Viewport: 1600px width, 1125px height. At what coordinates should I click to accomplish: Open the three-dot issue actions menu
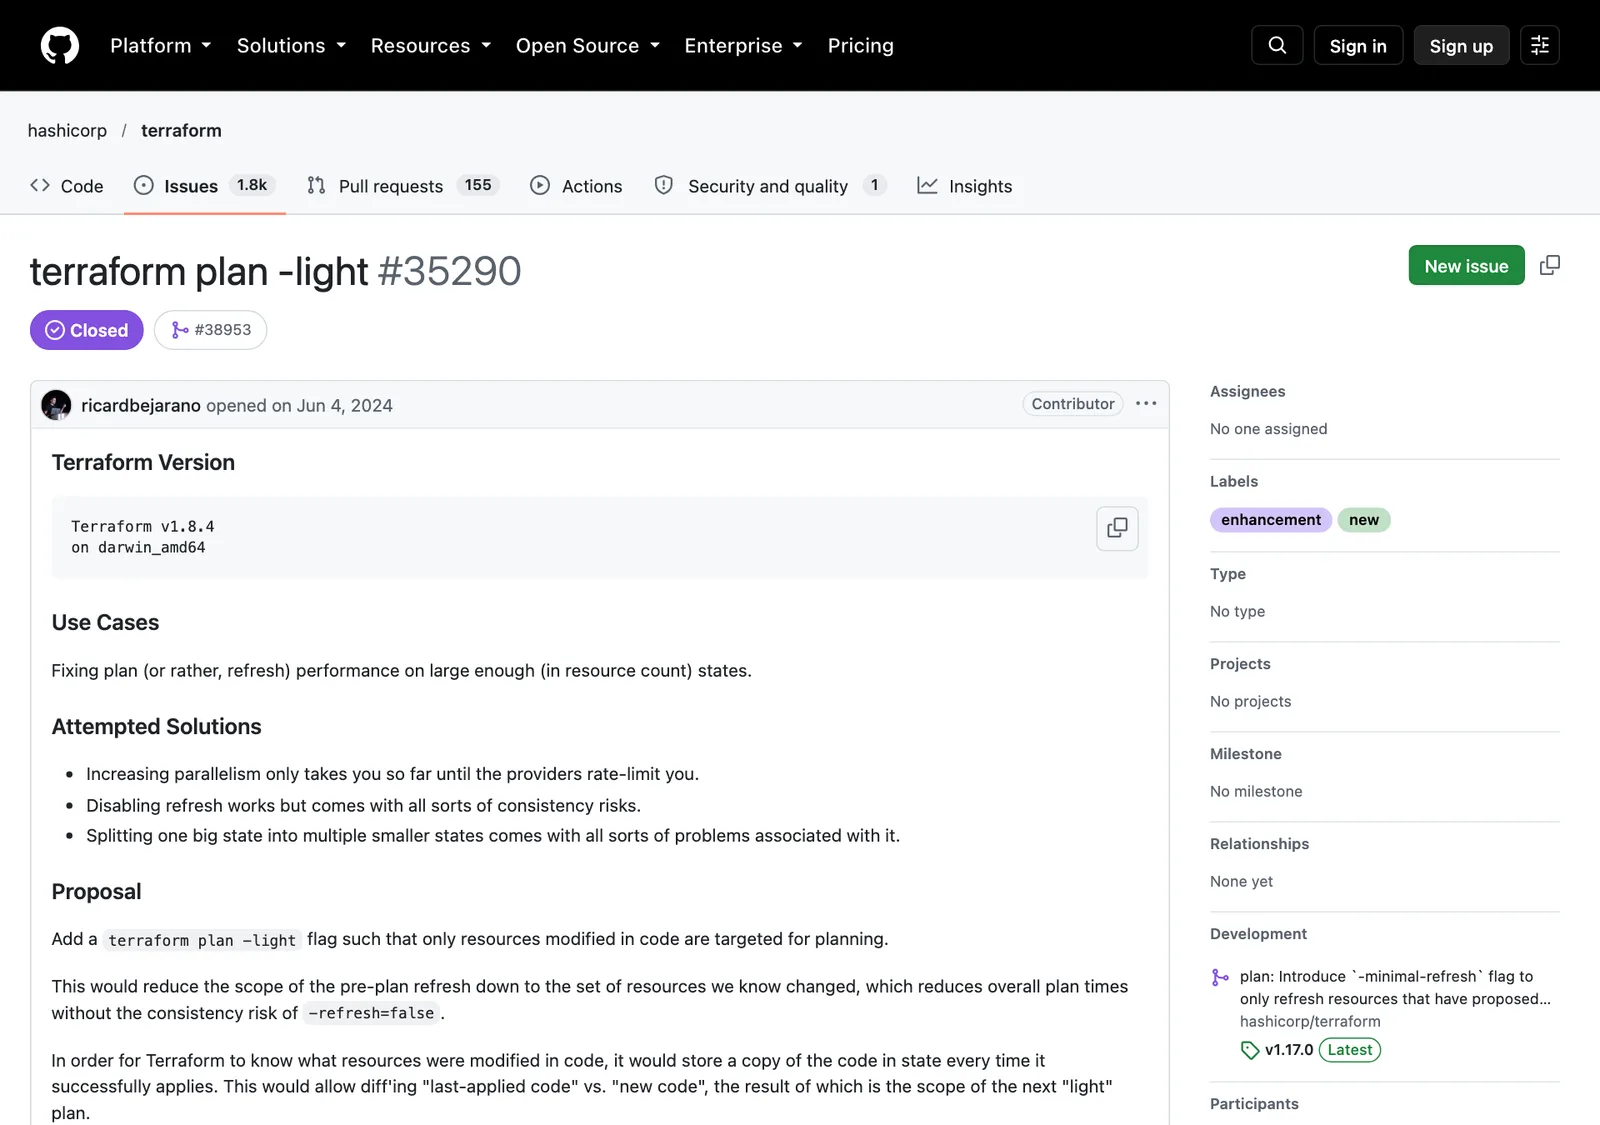pos(1146,404)
